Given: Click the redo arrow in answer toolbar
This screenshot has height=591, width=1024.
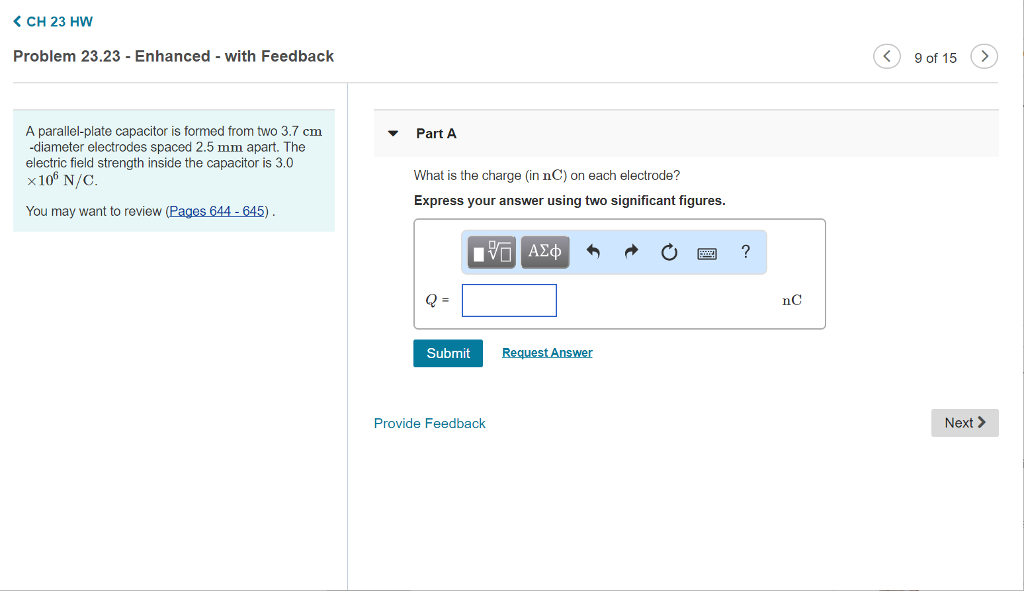Looking at the screenshot, I should [631, 251].
